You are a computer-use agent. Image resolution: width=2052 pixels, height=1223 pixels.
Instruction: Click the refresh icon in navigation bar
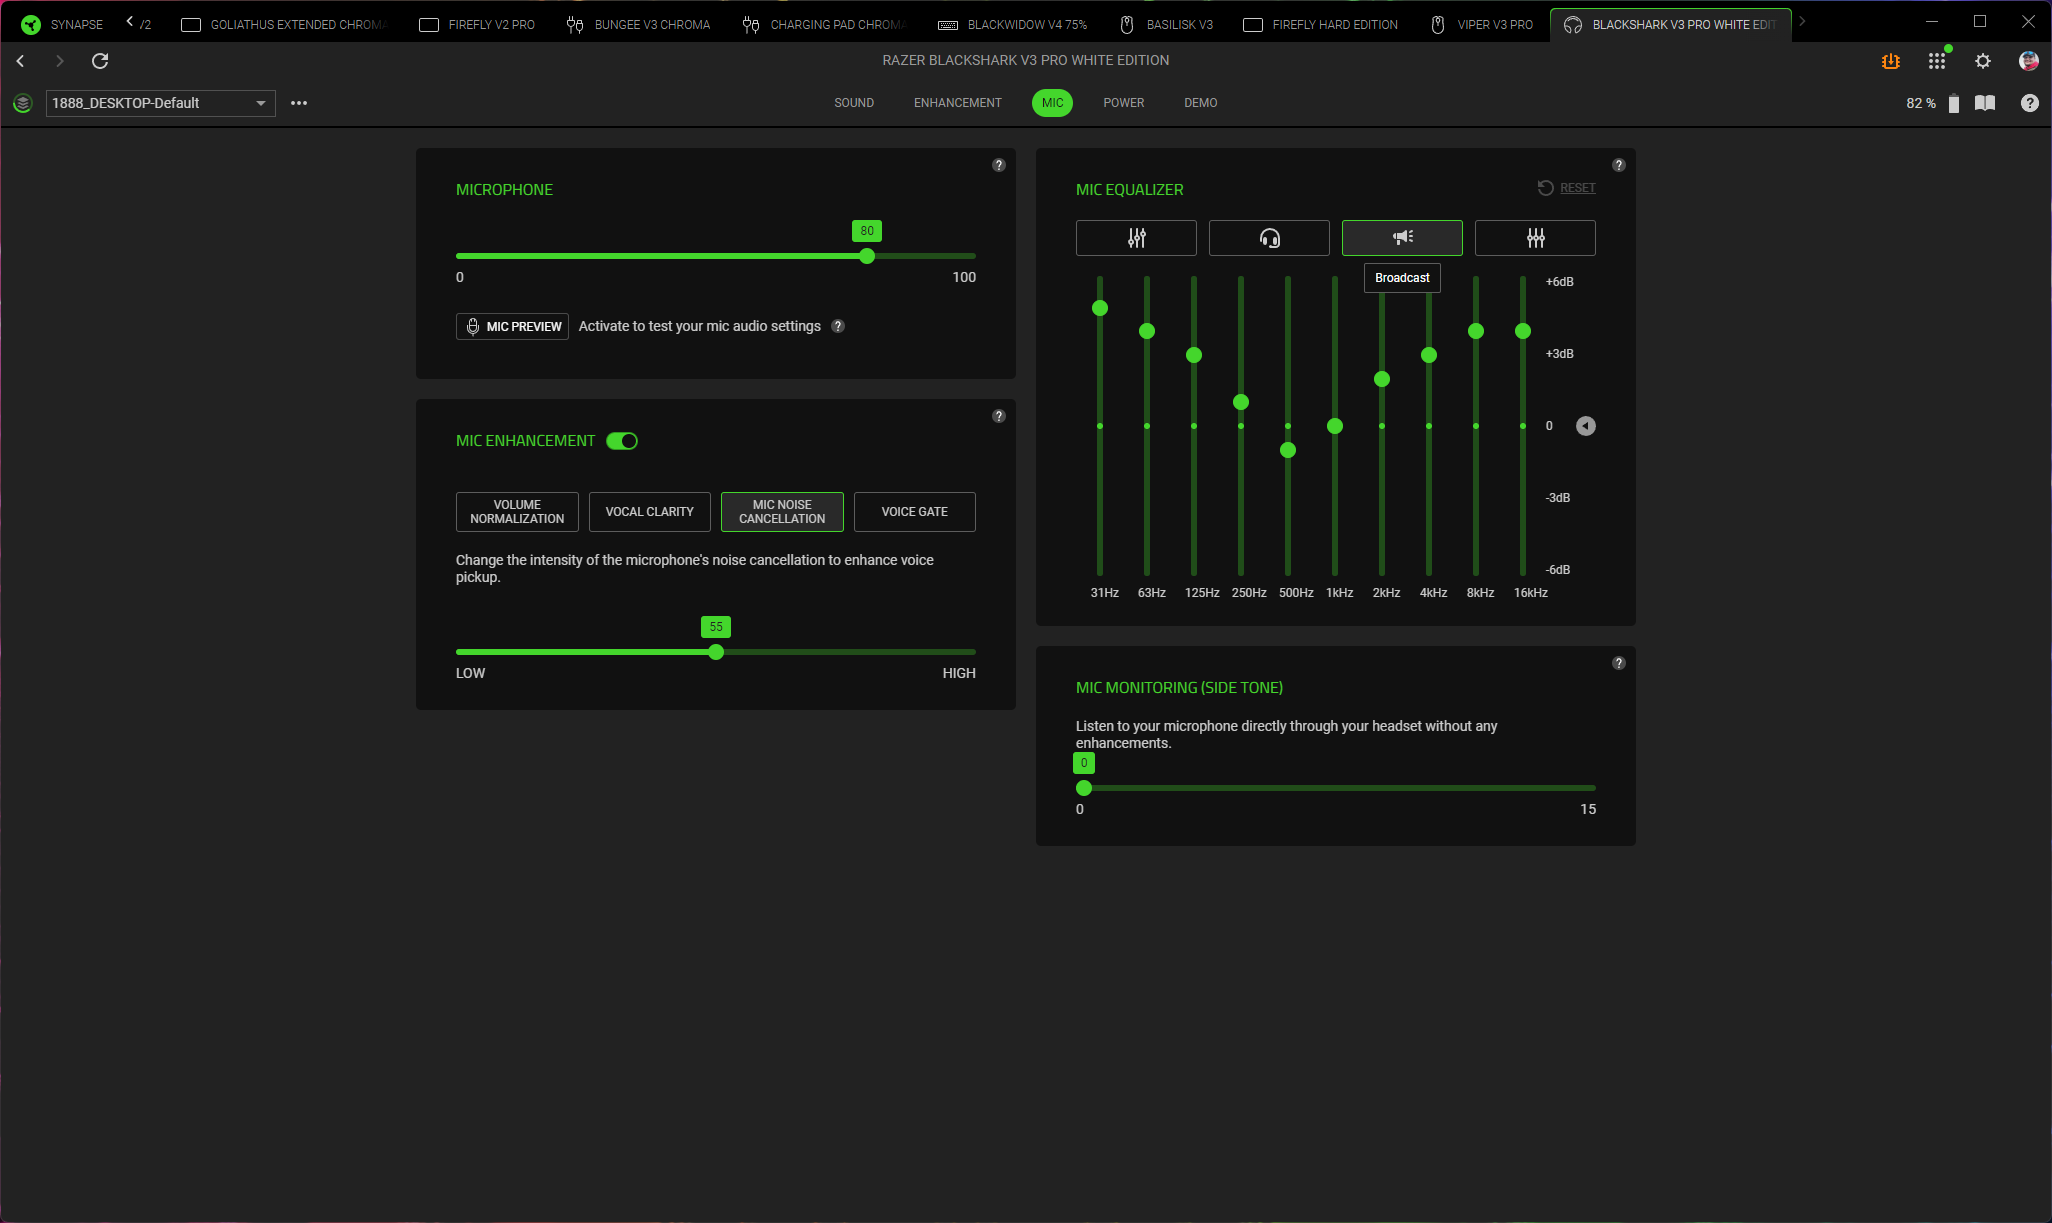click(100, 61)
